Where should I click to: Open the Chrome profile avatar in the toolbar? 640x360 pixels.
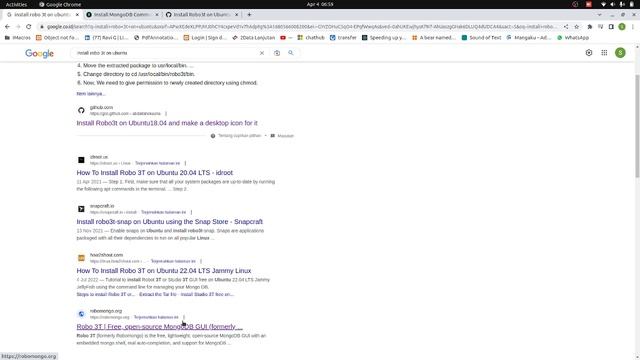(622, 27)
